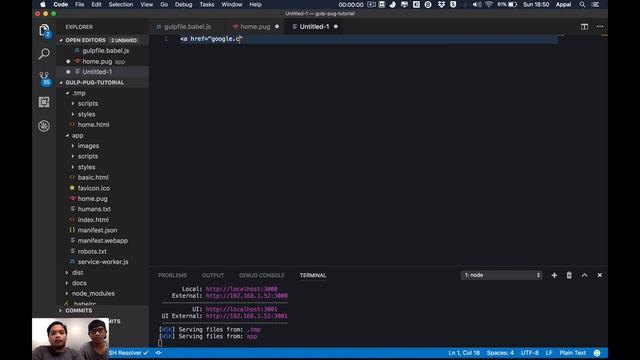Click the volume icon in menu bar
Image resolution: width=640 pixels, height=360 pixels.
(x=476, y=4)
